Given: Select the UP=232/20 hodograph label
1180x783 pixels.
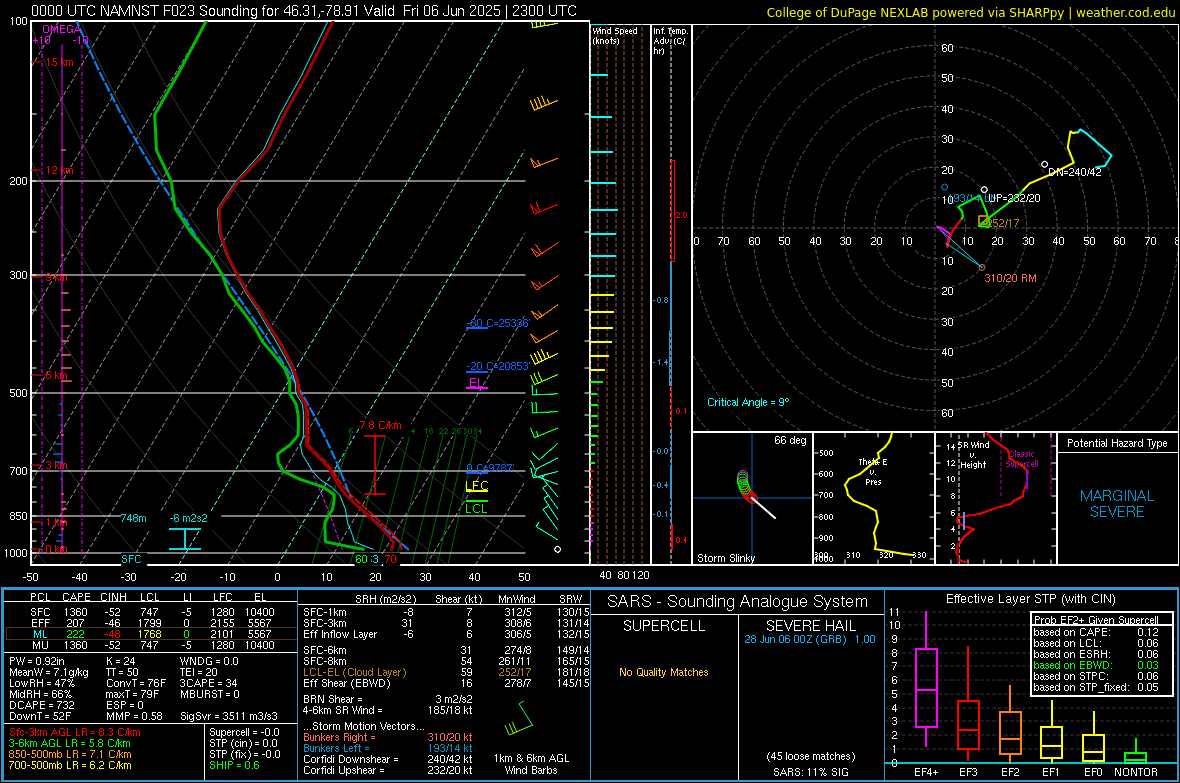Looking at the screenshot, I should point(1014,198).
